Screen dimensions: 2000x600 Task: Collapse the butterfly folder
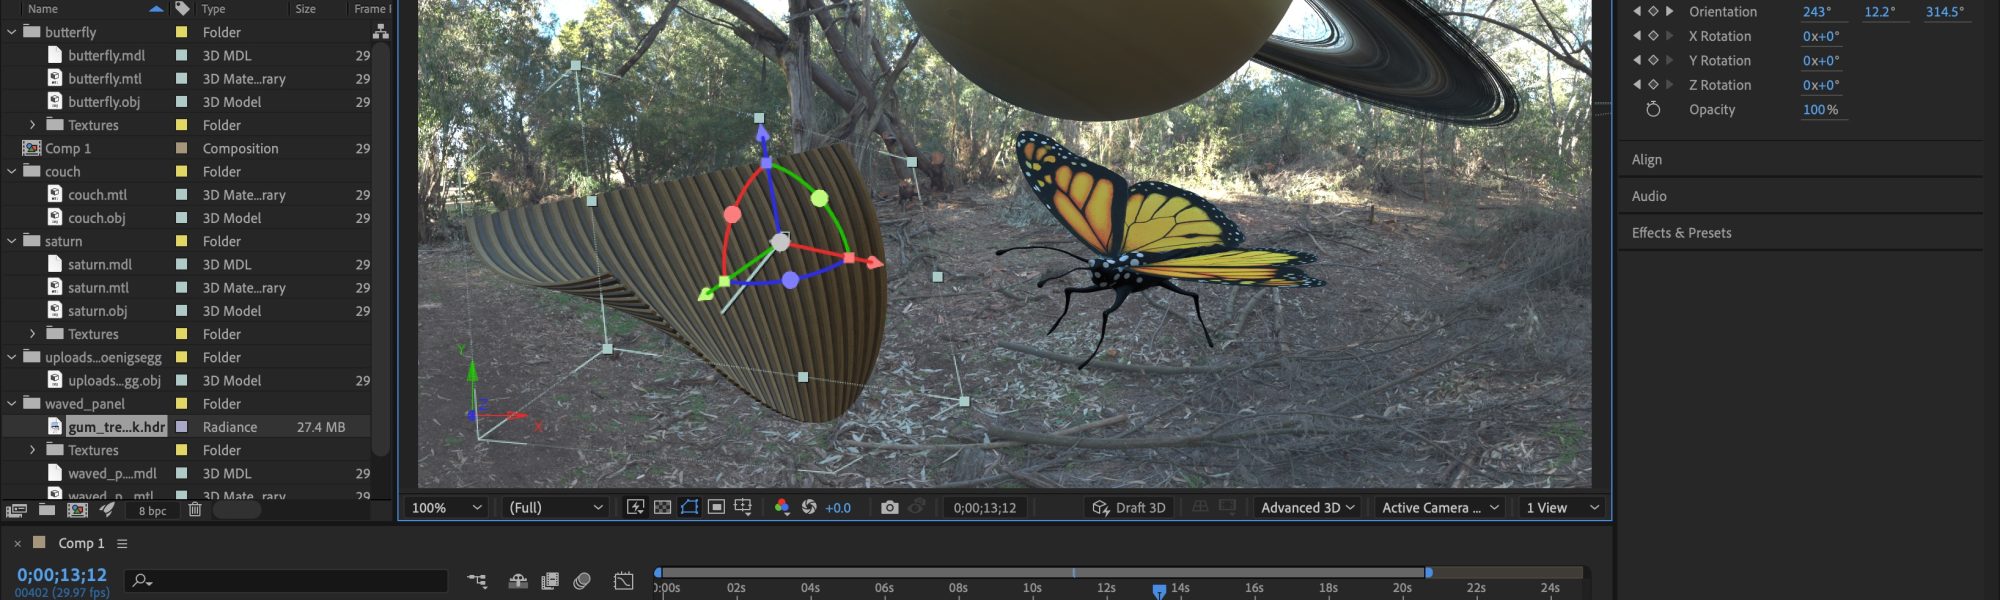click(x=12, y=32)
